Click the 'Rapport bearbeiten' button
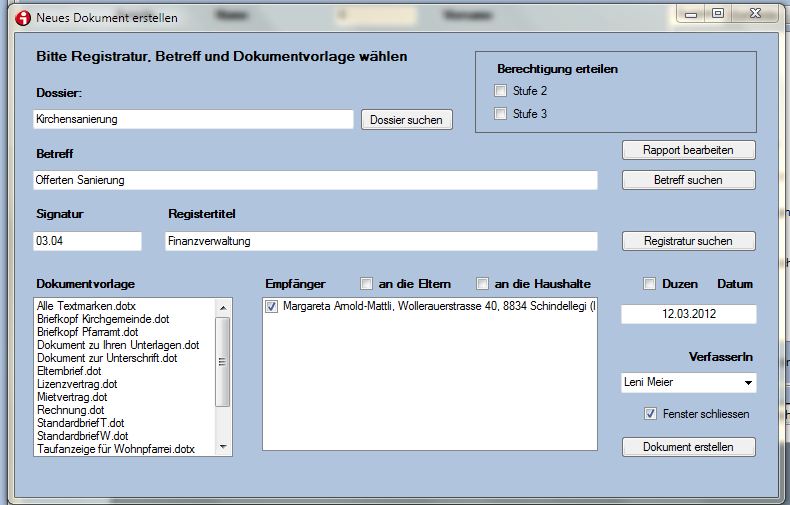The width and height of the screenshot is (790, 505). pyautogui.click(x=688, y=150)
